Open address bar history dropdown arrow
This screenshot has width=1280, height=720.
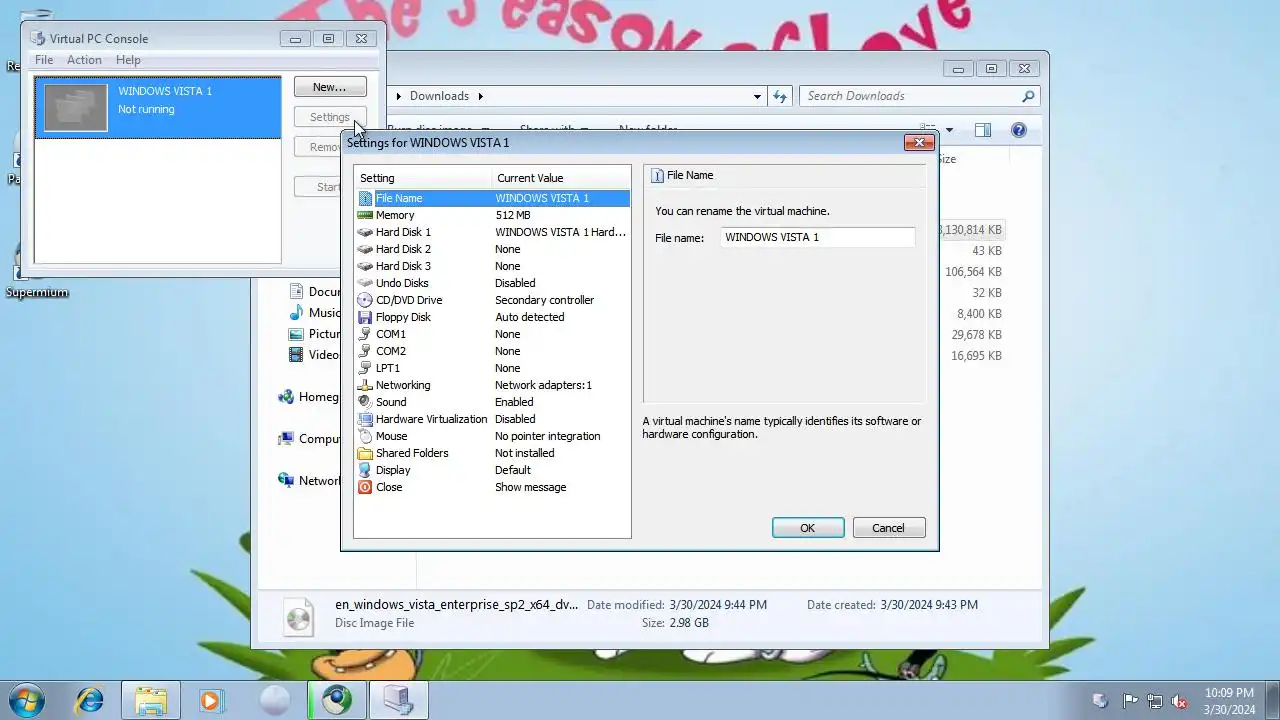757,96
